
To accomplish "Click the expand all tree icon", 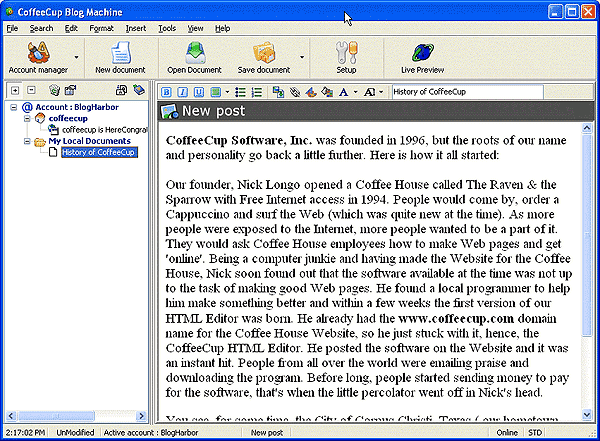I will [15, 90].
